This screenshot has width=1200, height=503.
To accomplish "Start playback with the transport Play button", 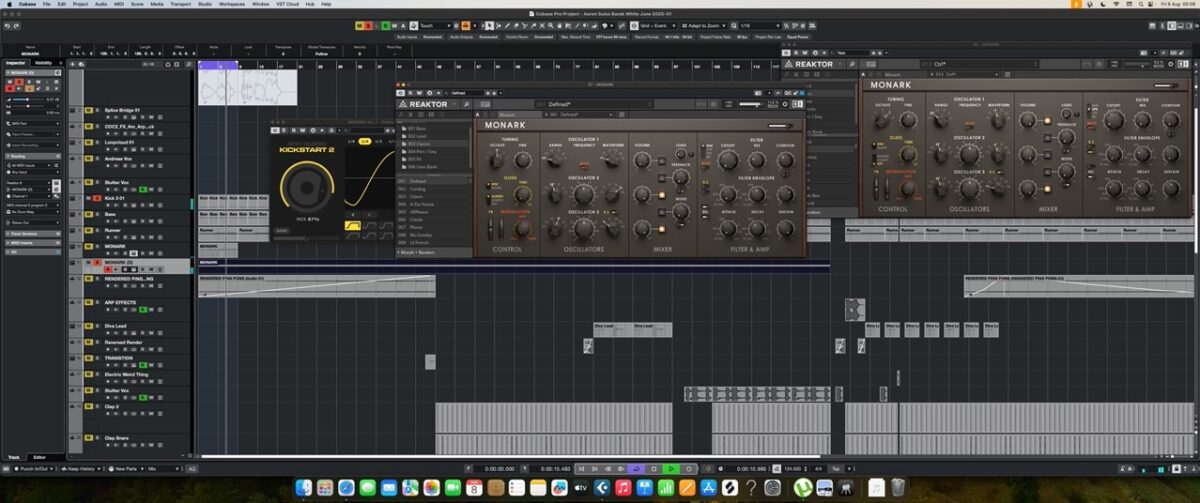I will click(671, 468).
